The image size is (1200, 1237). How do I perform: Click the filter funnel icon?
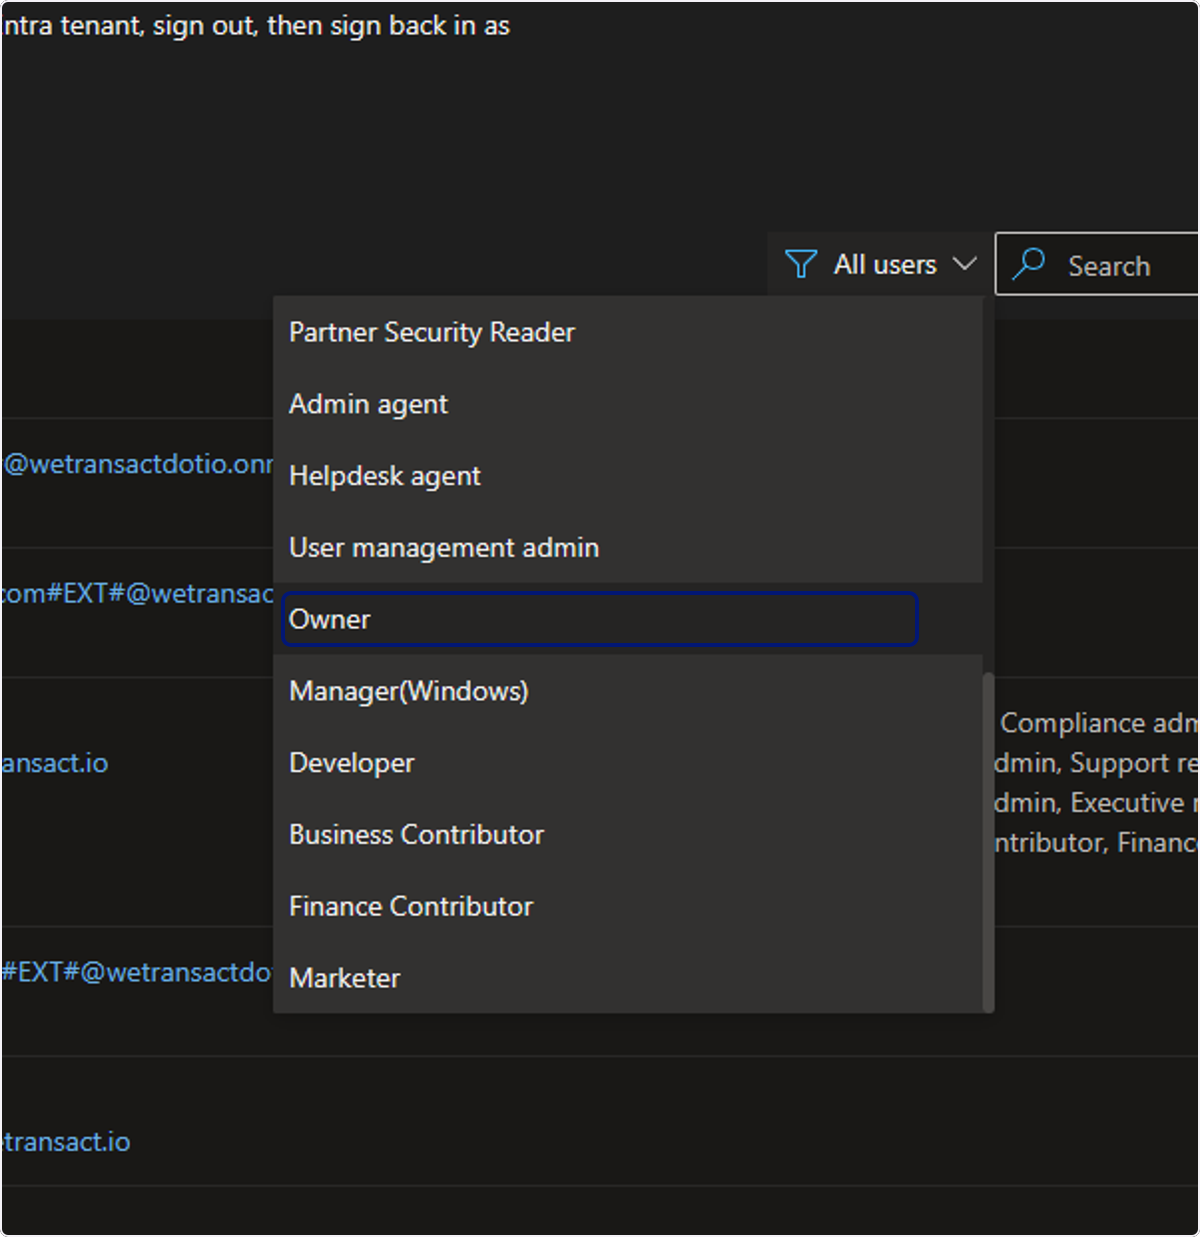click(x=801, y=264)
